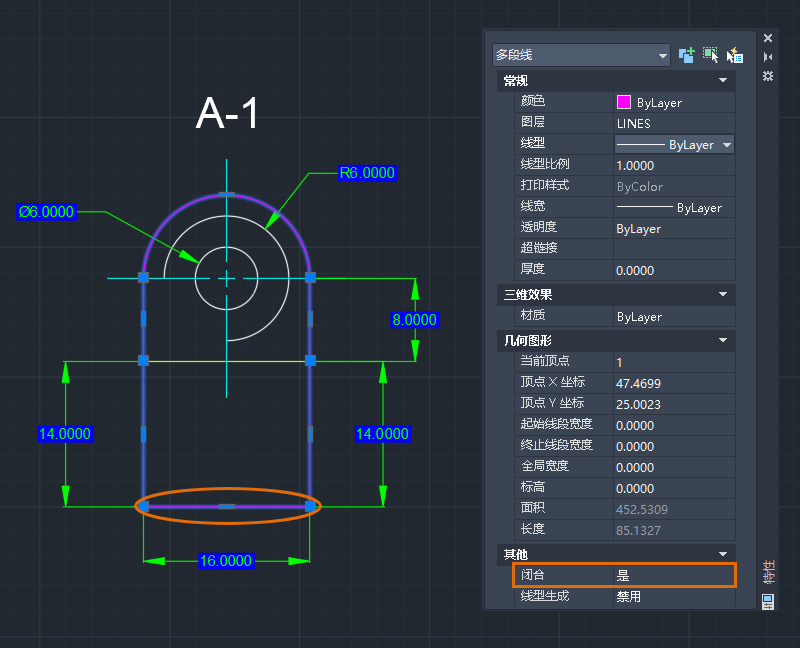Click the Toggle PICKADD value icon
800x648 pixels.
[x=686, y=55]
